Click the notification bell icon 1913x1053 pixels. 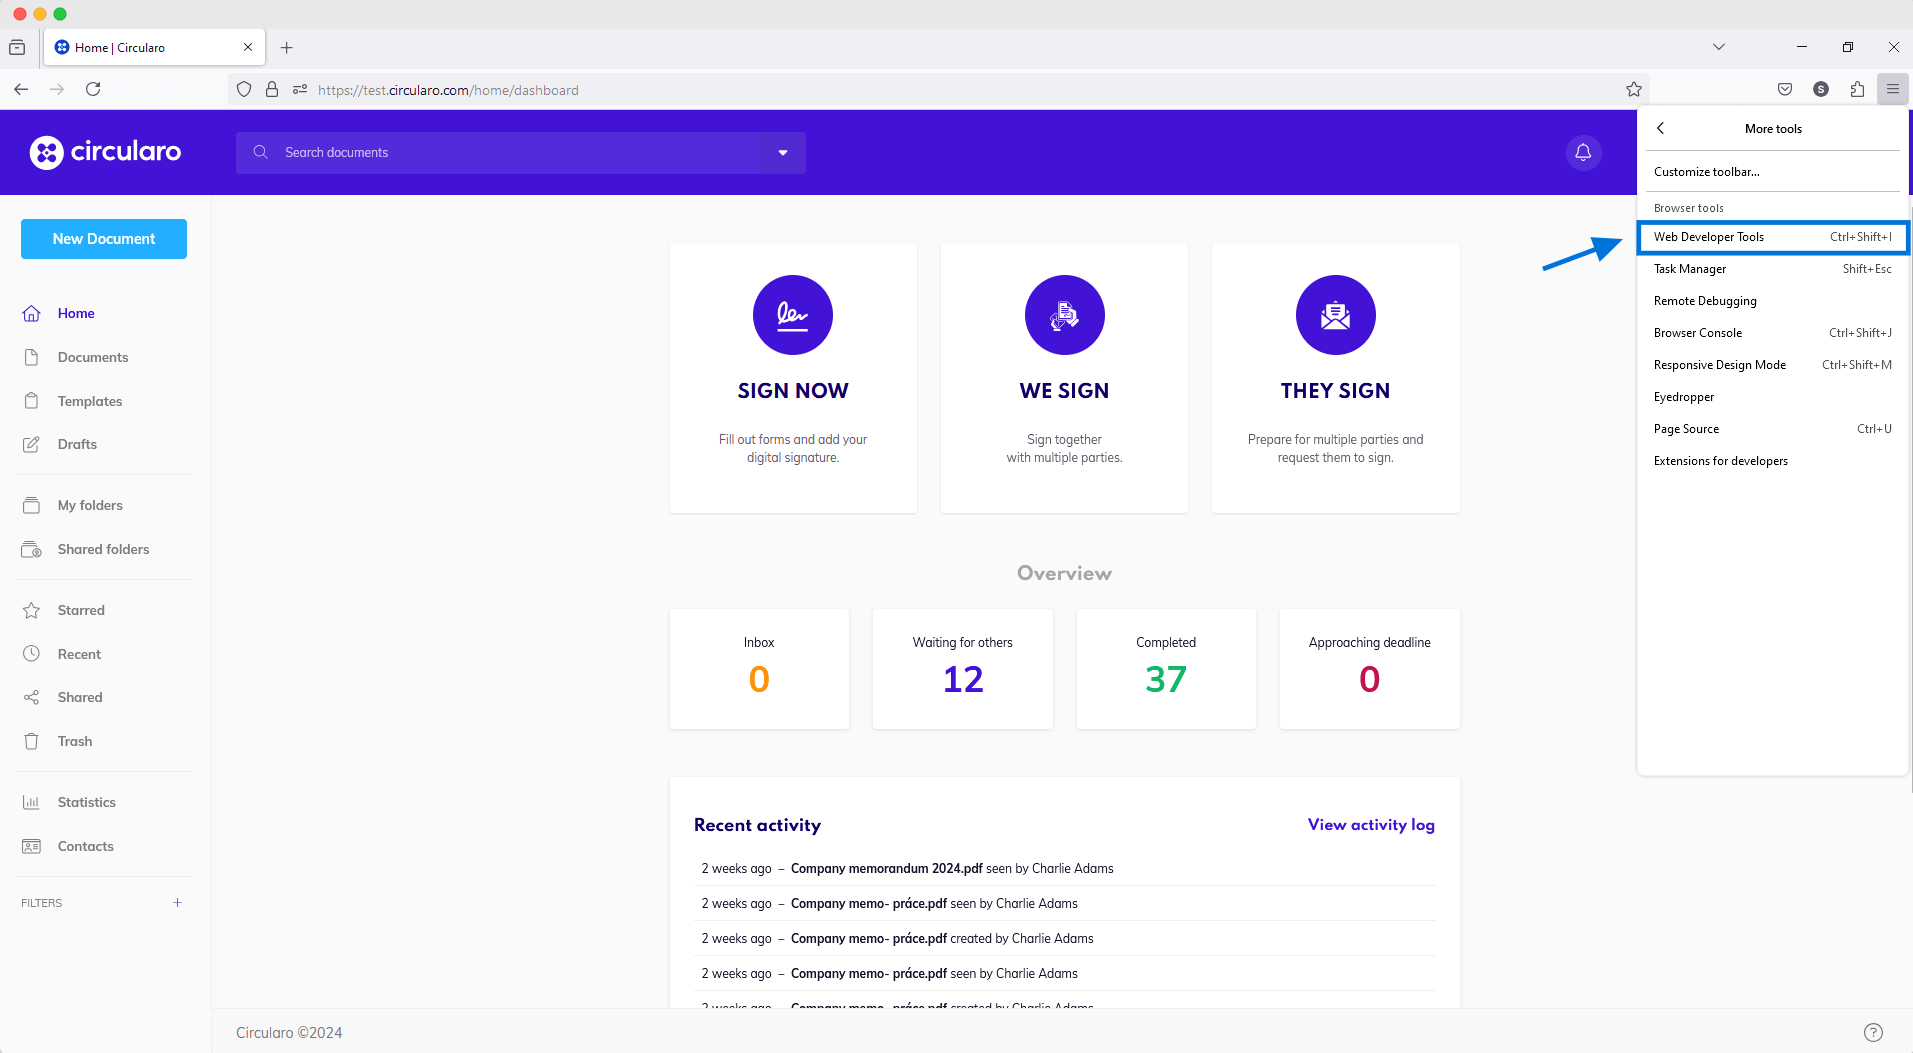tap(1583, 152)
